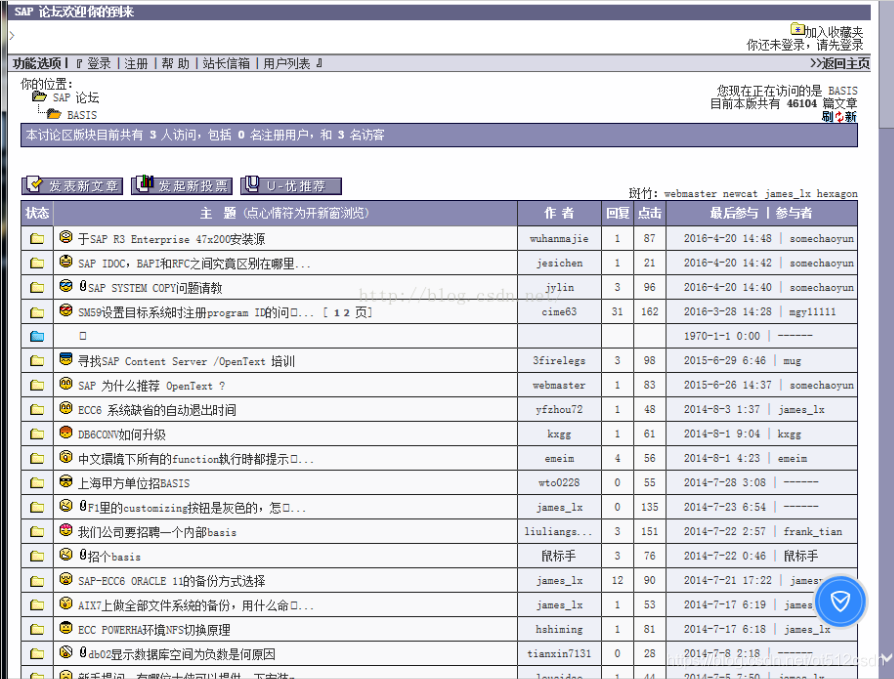
Task: Click mood icon of SAP 为什么推荐 OpenText thread
Action: (x=66, y=384)
